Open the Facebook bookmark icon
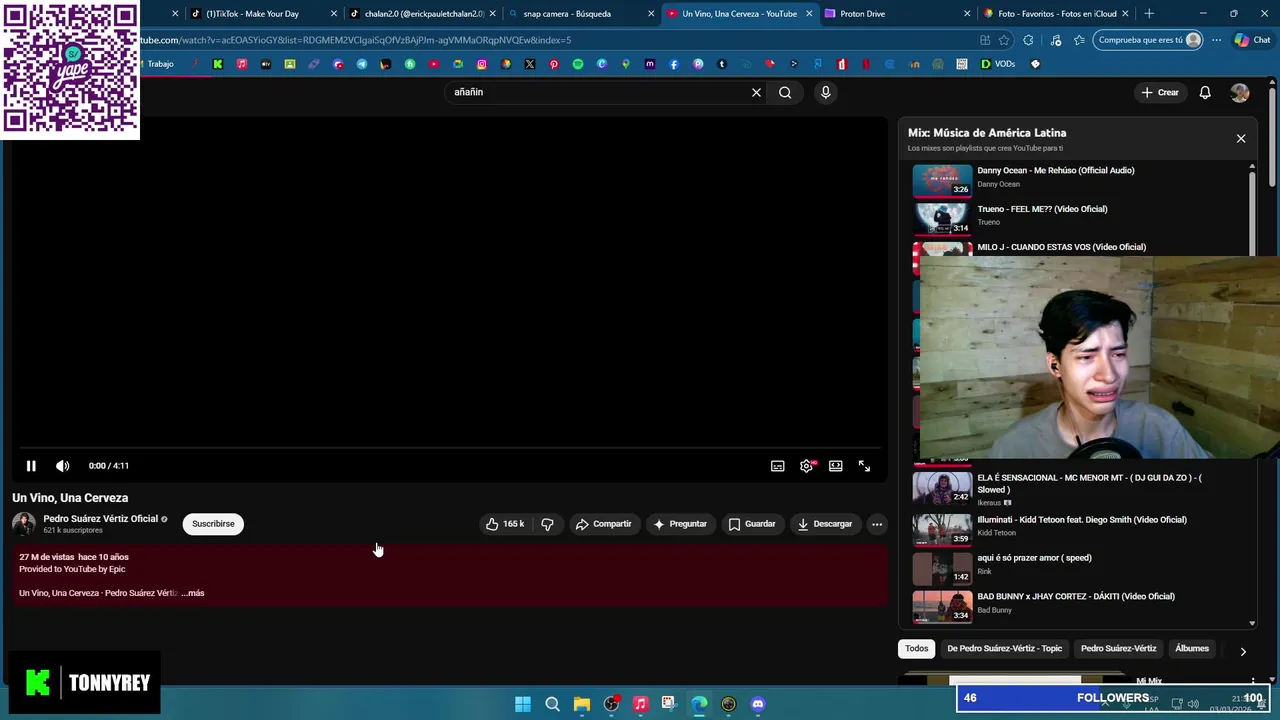The image size is (1280, 720). 674,64
